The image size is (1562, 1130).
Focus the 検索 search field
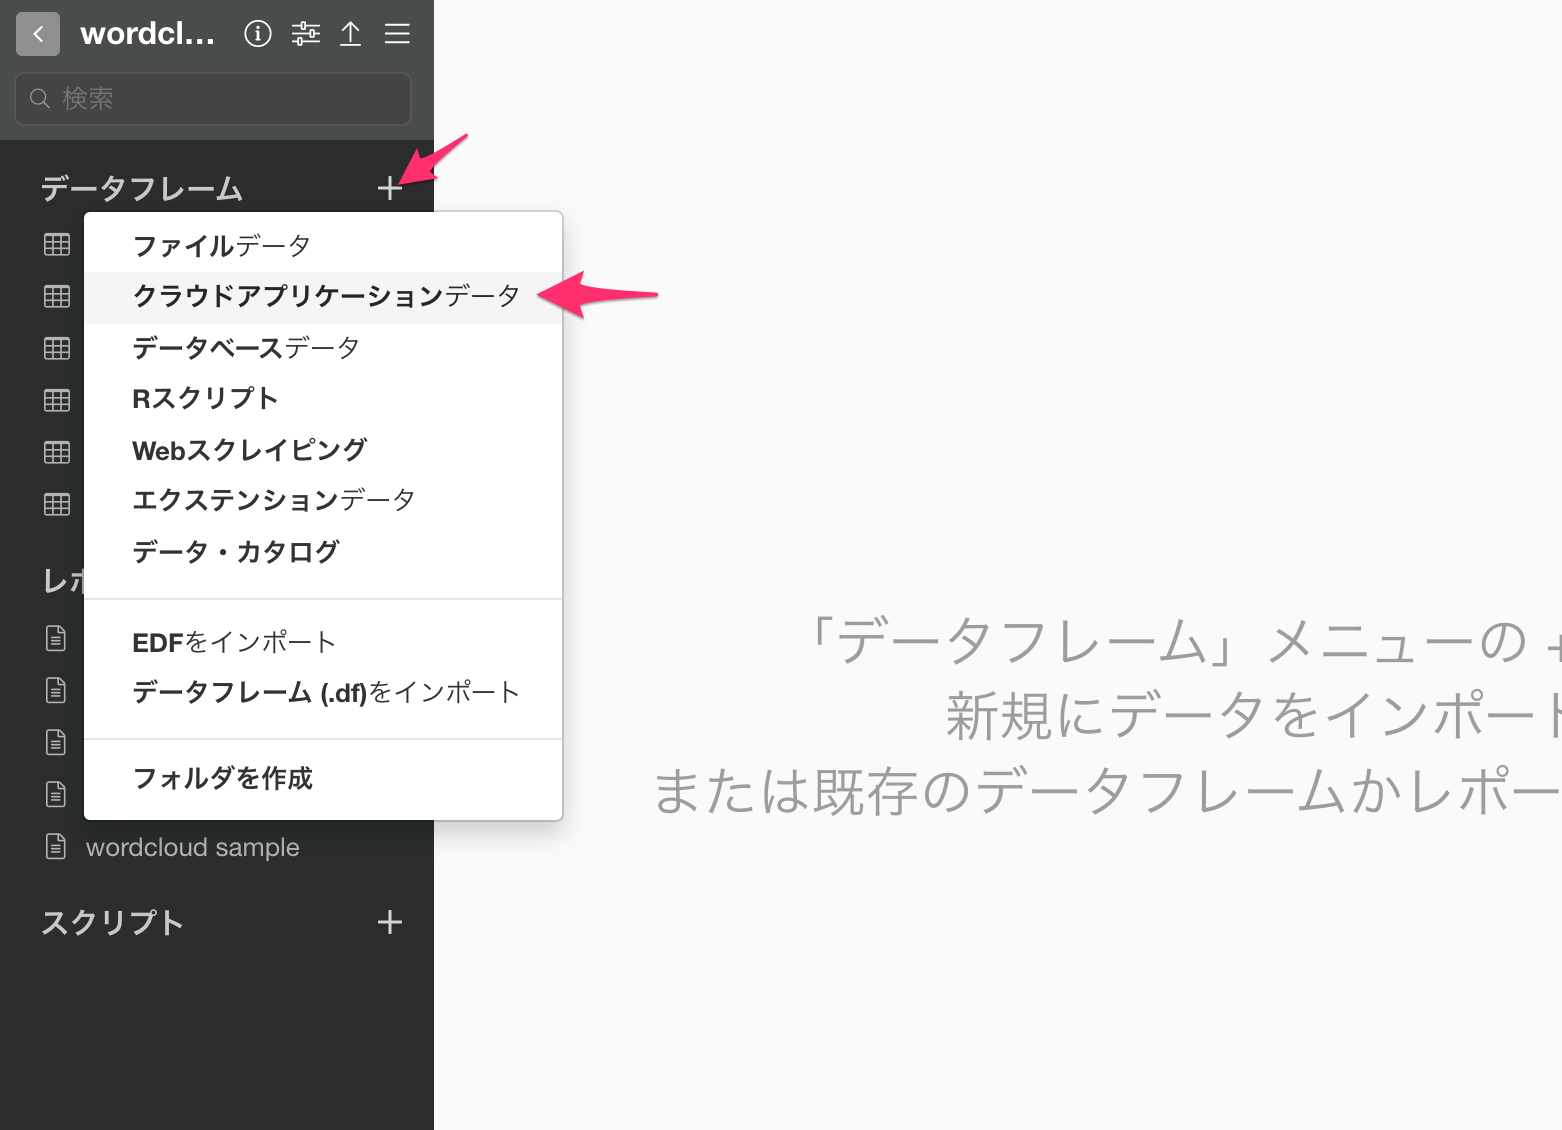(213, 98)
